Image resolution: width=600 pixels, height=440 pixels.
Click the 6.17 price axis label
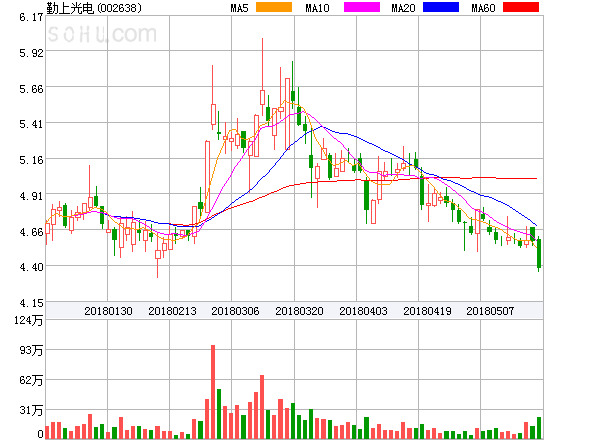click(31, 17)
